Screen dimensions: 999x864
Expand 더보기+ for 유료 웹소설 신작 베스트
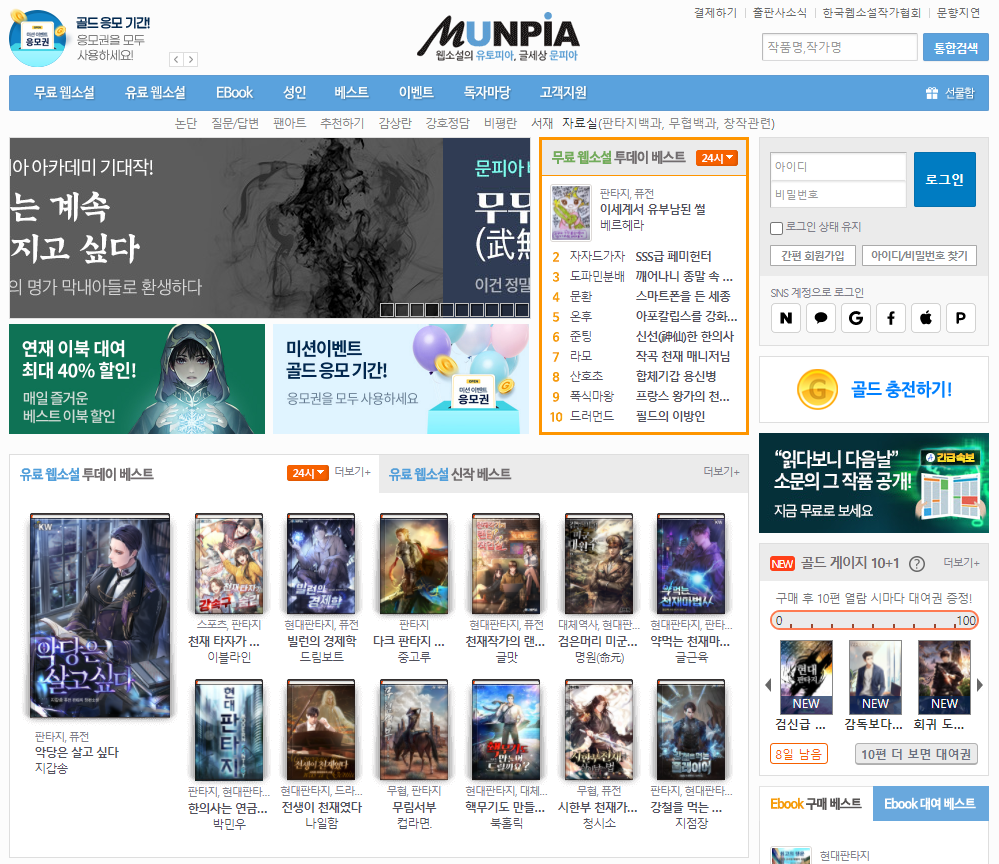[721, 472]
